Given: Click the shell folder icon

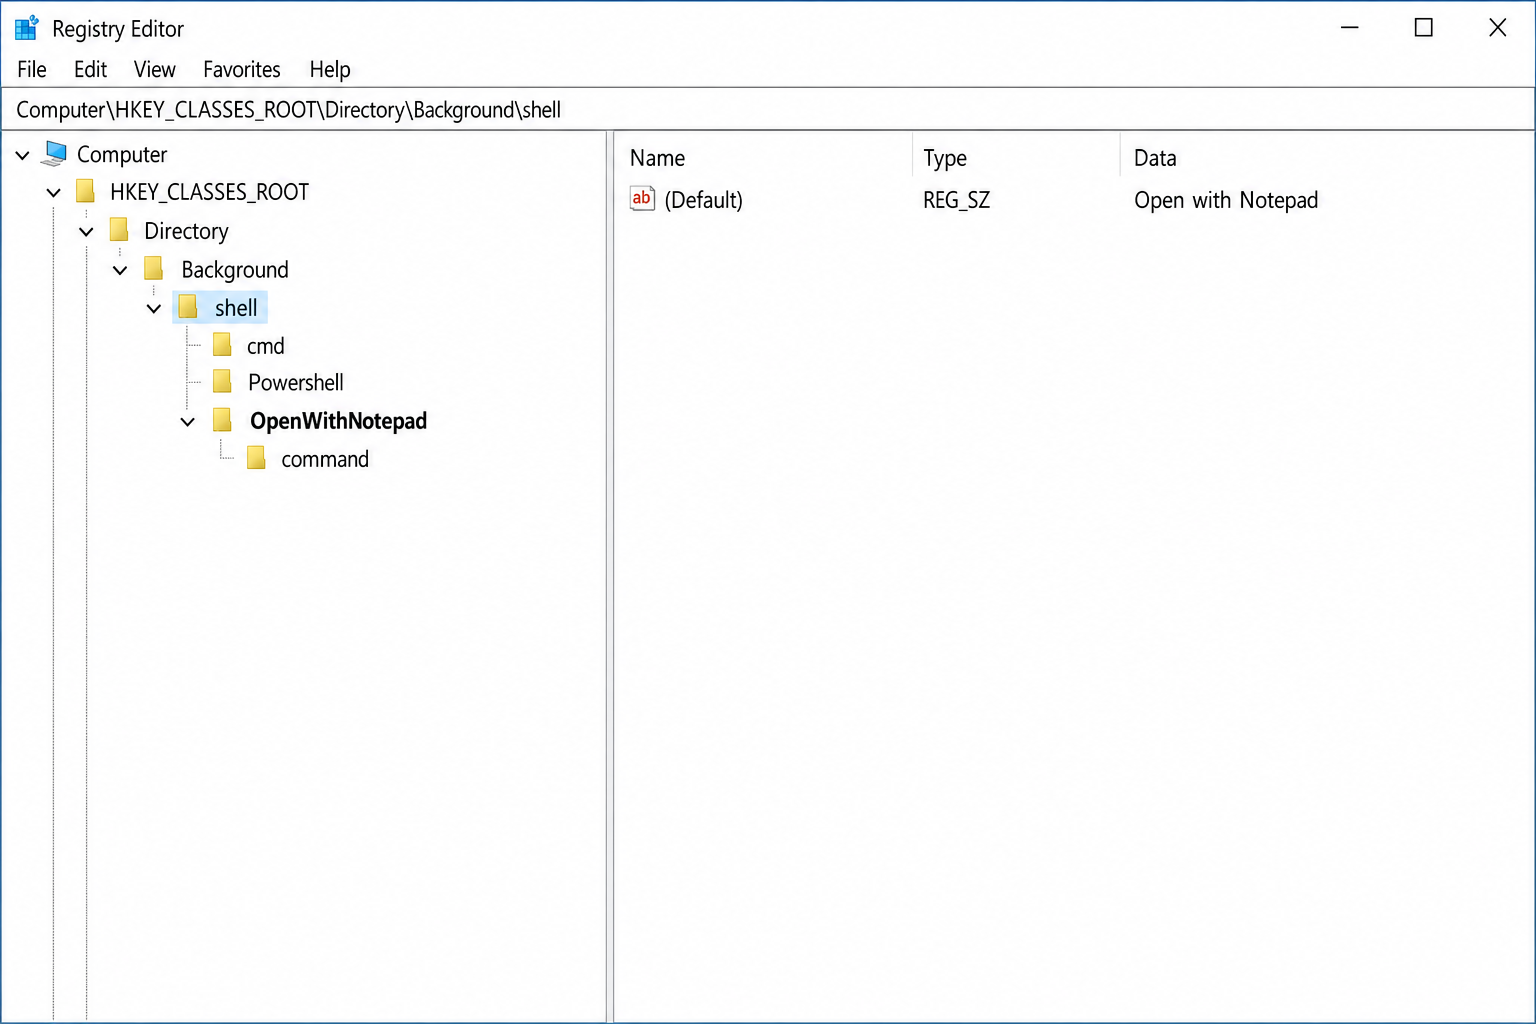Looking at the screenshot, I should [188, 307].
